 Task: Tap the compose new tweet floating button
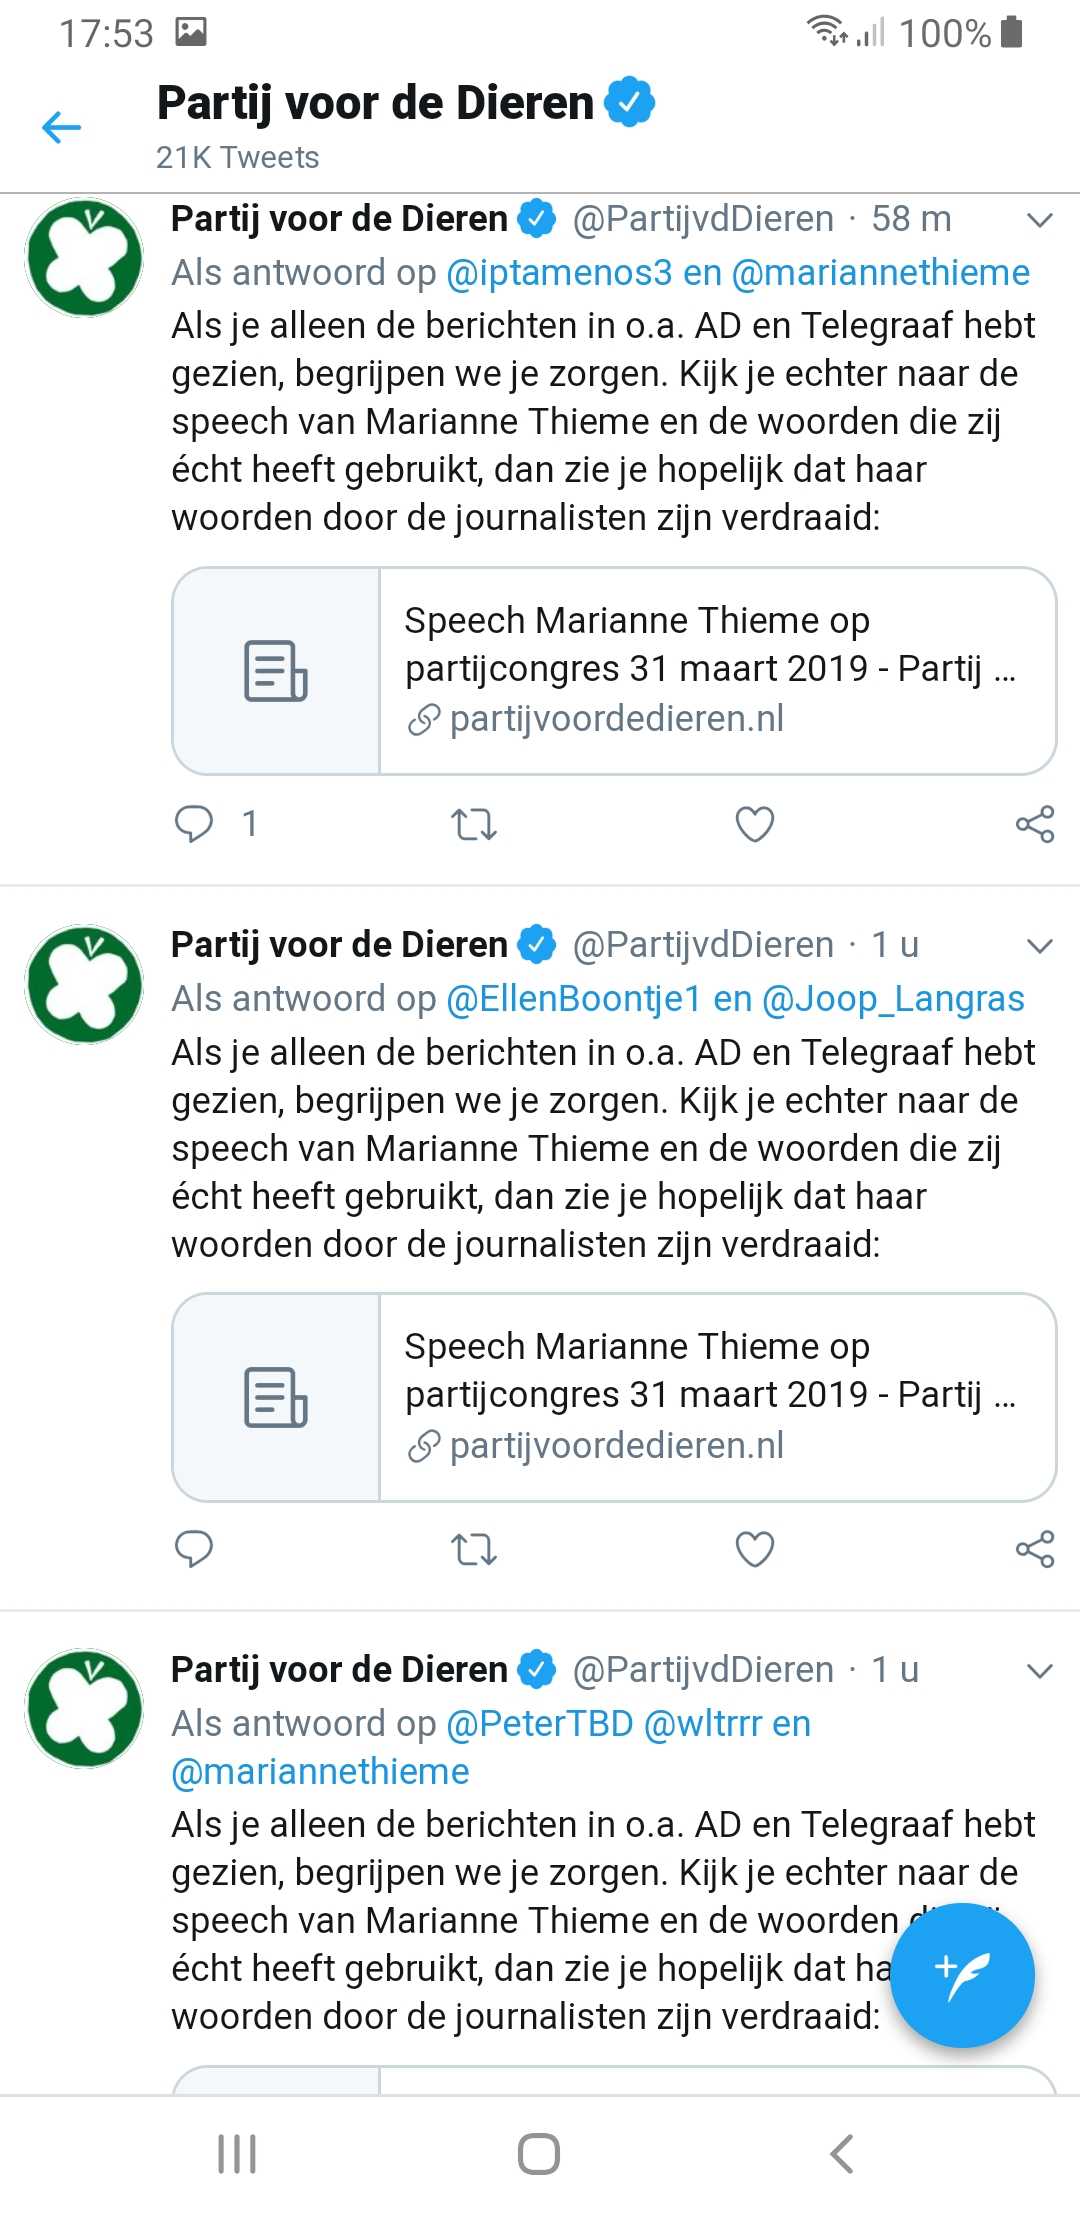coord(962,1974)
